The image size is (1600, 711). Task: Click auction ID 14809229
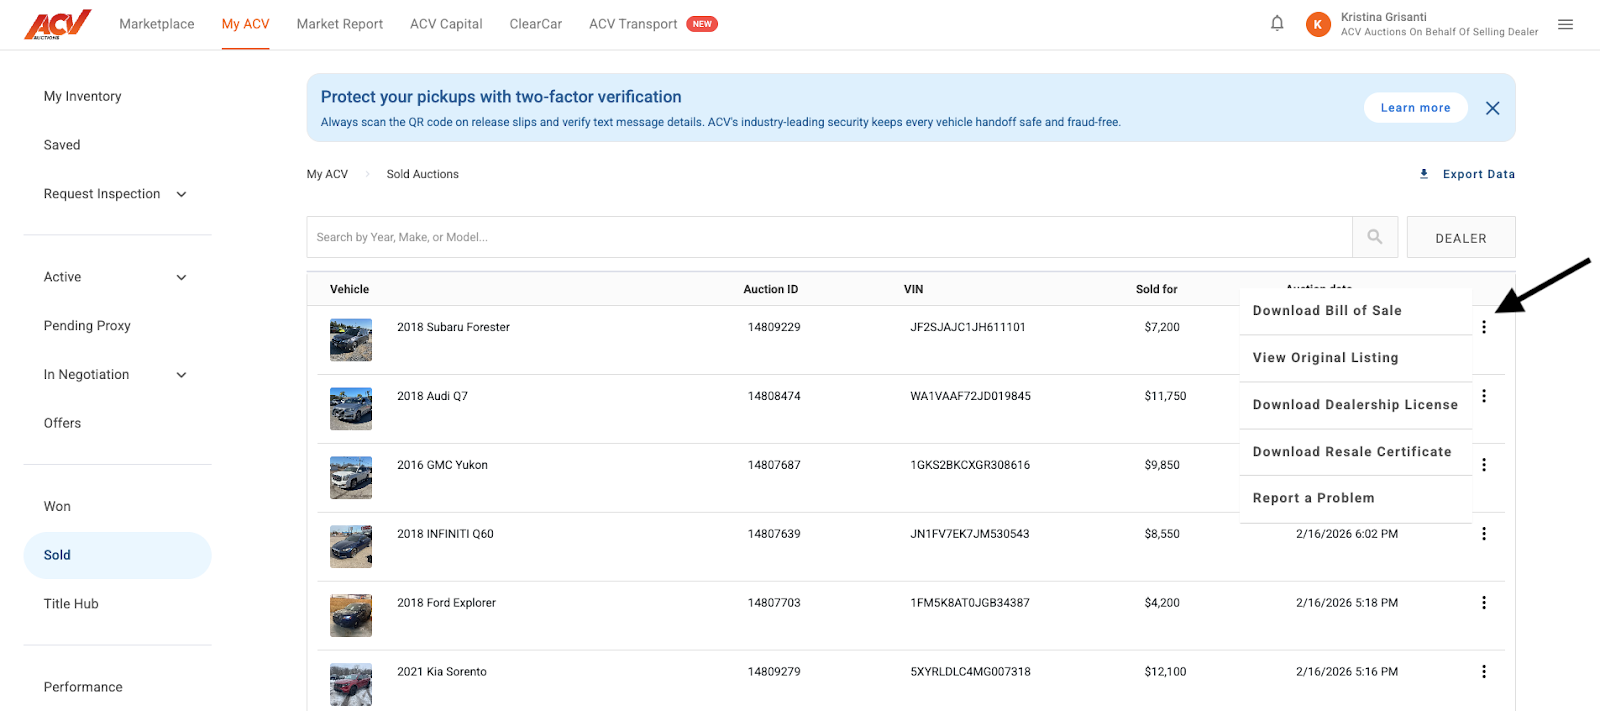(774, 327)
